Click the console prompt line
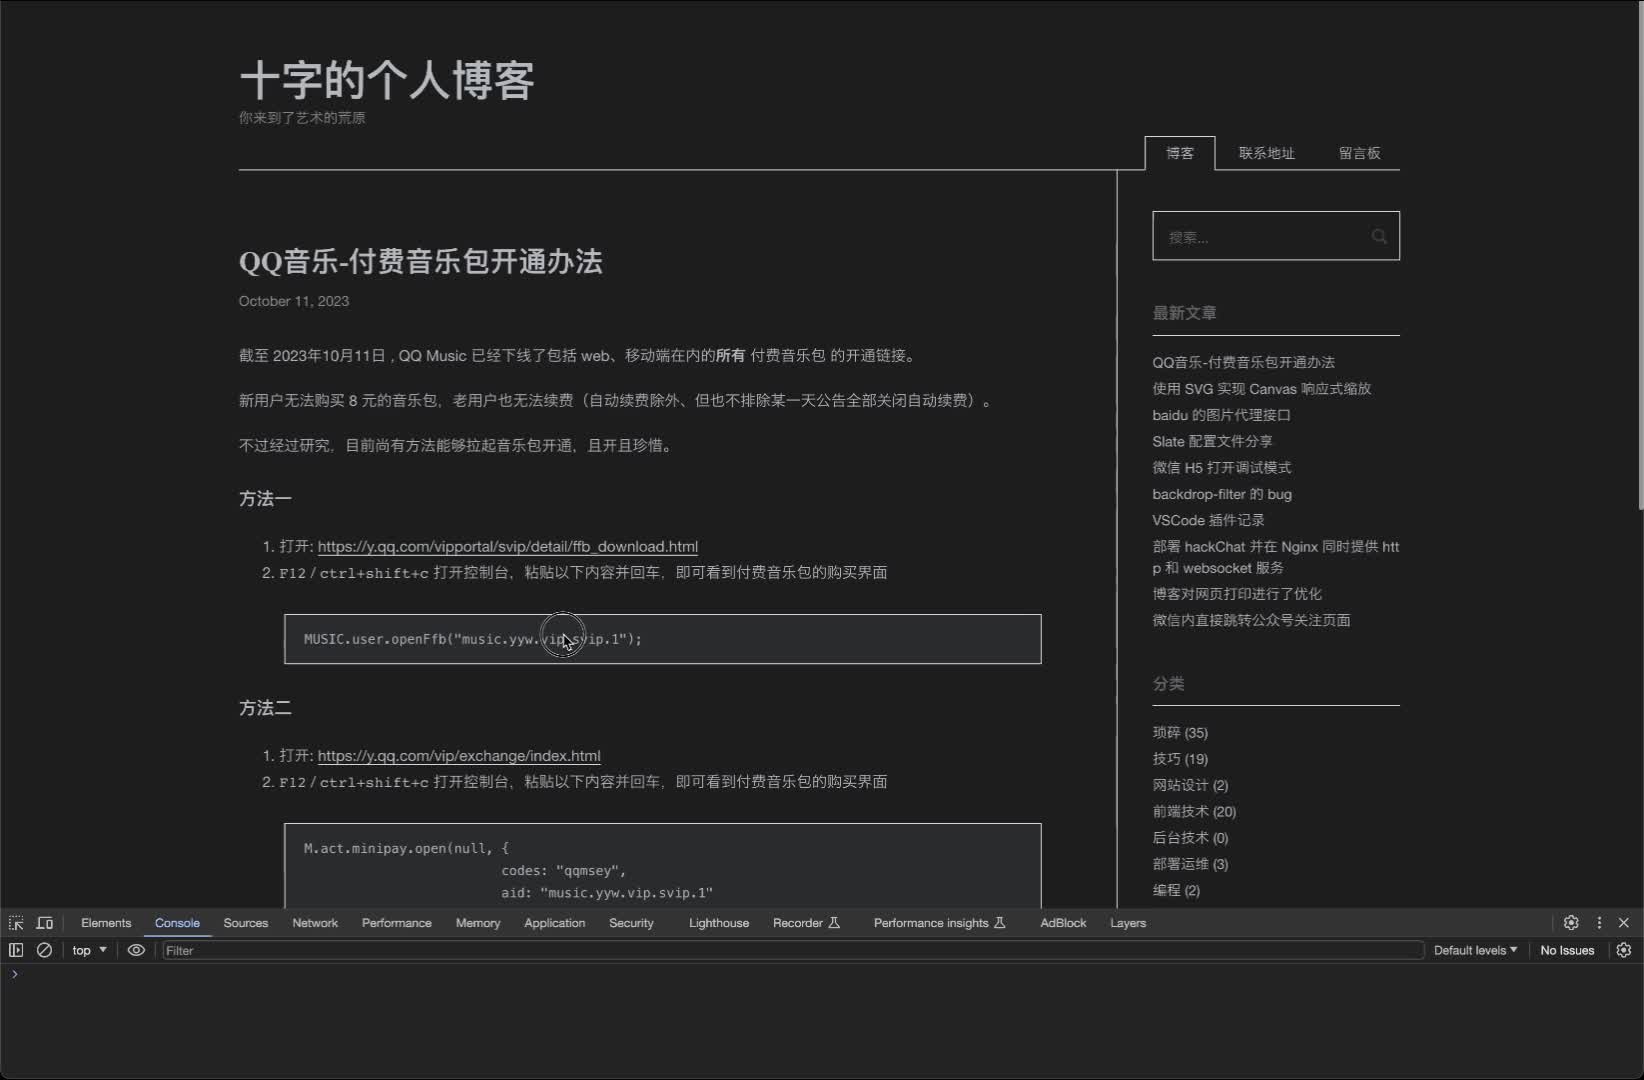 pyautogui.click(x=822, y=974)
